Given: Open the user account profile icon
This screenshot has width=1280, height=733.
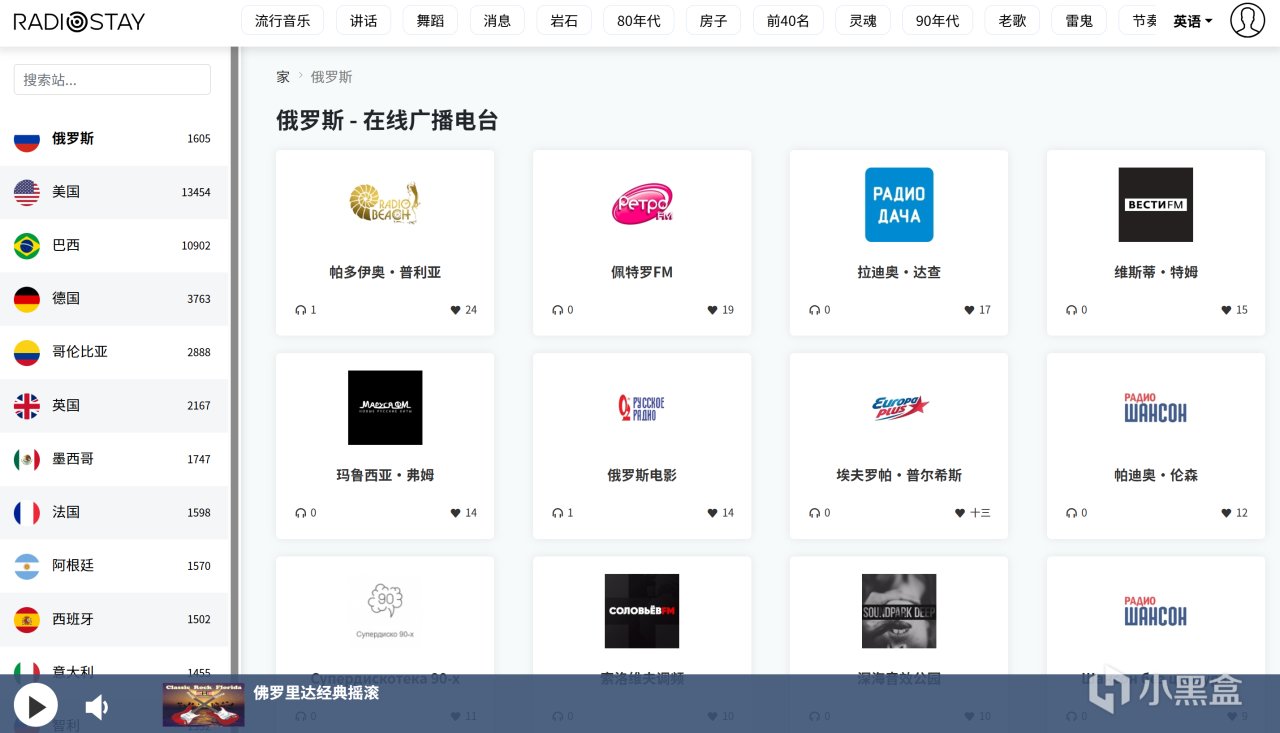Looking at the screenshot, I should click(1247, 20).
